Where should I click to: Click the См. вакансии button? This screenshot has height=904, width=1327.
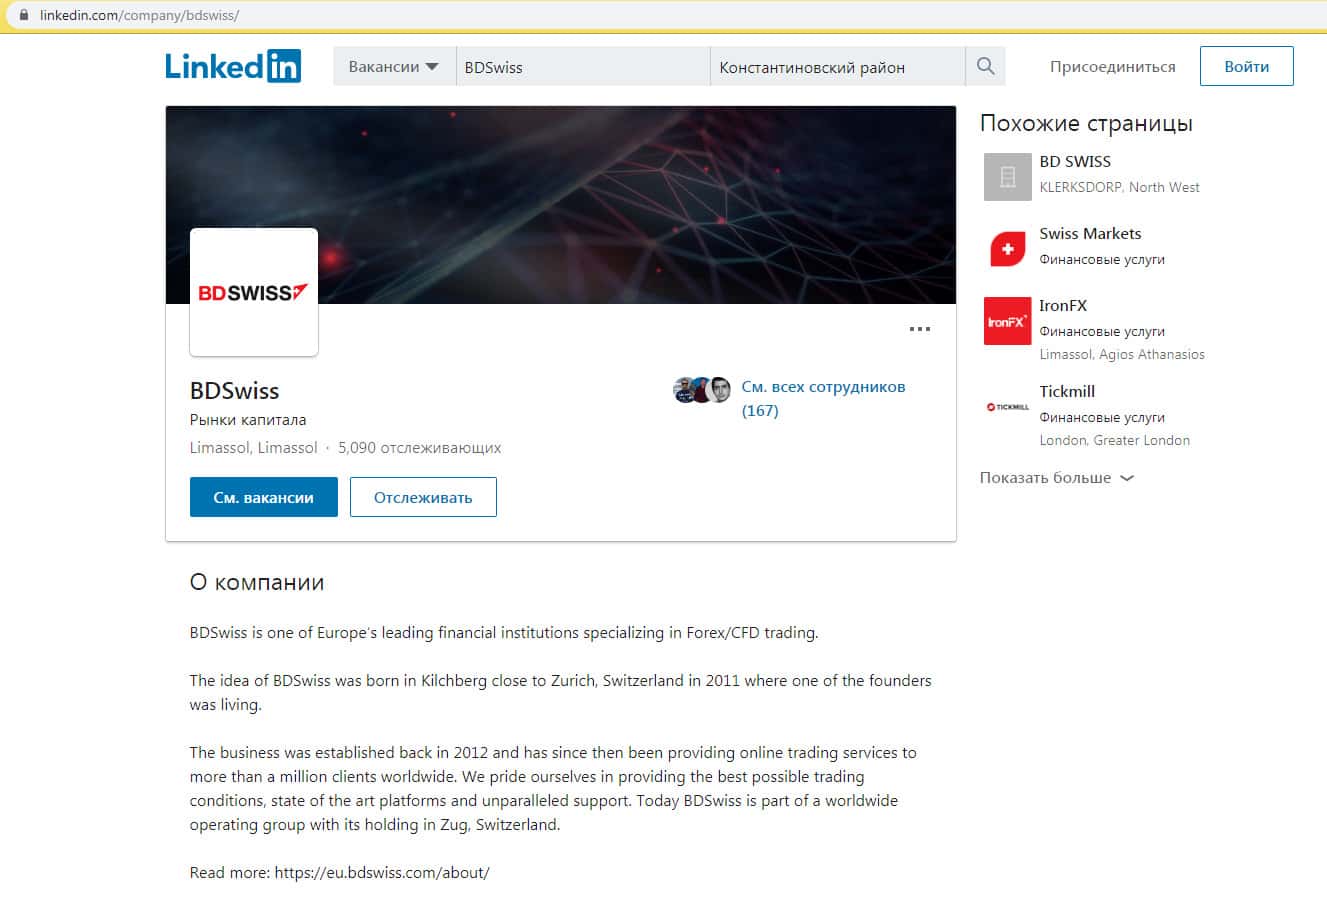click(x=264, y=497)
